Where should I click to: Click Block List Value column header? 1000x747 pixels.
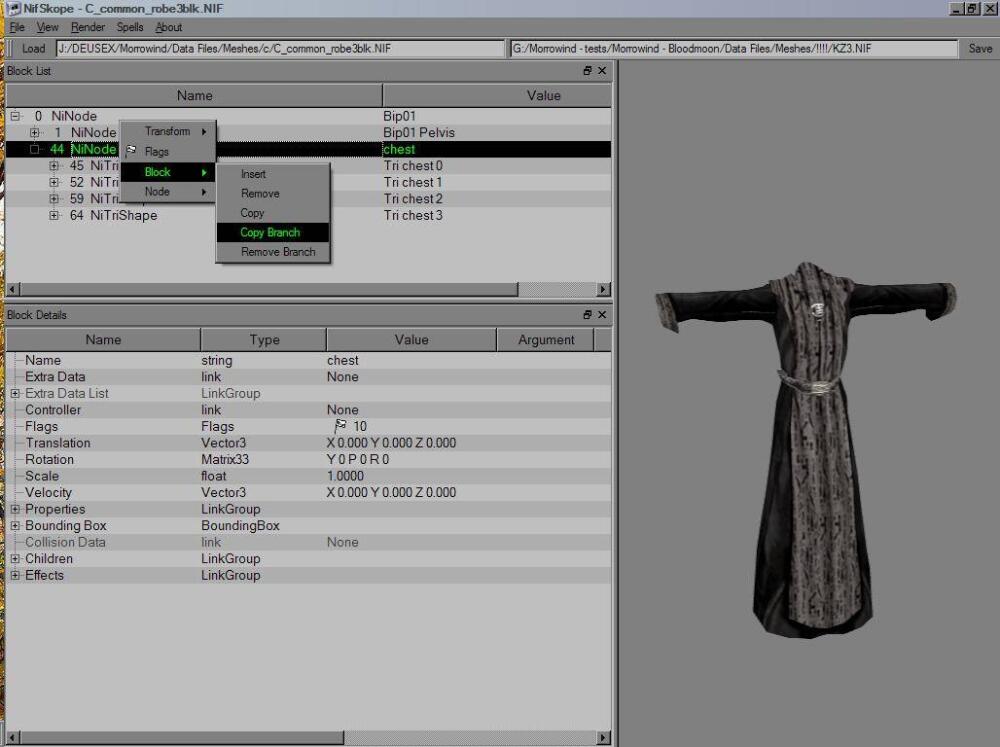coord(497,96)
